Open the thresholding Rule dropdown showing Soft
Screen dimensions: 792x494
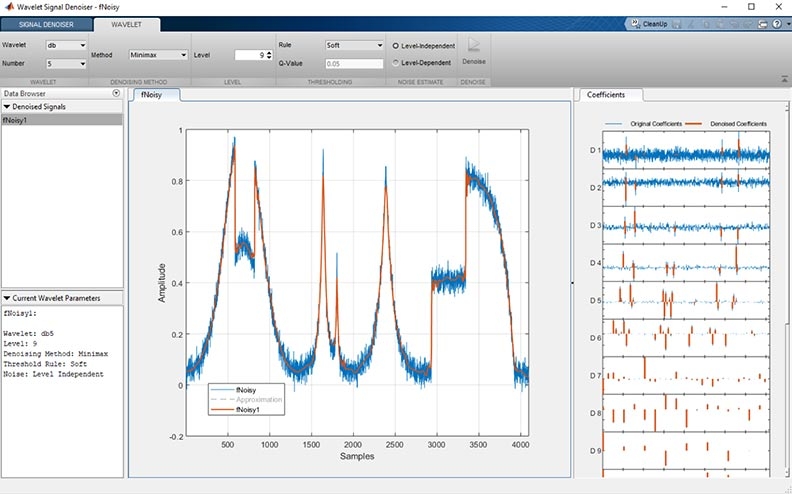coord(354,45)
